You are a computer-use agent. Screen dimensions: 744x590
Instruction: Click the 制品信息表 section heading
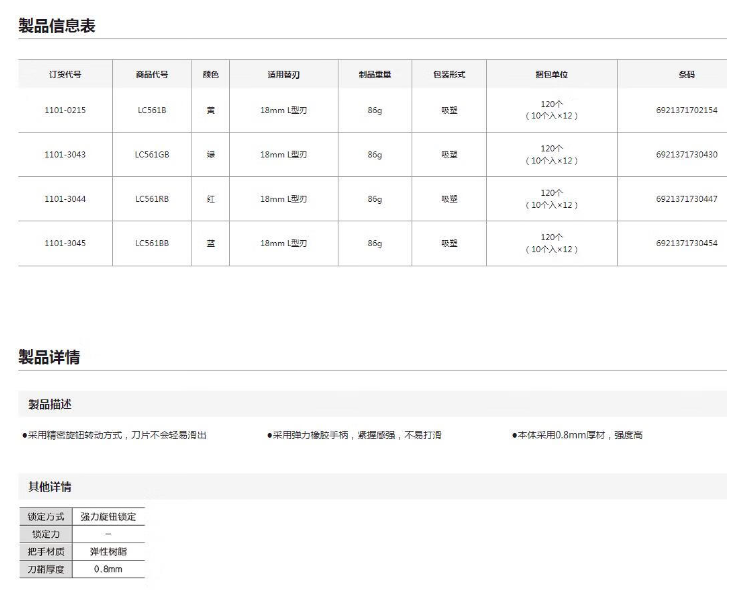[x=57, y=25]
